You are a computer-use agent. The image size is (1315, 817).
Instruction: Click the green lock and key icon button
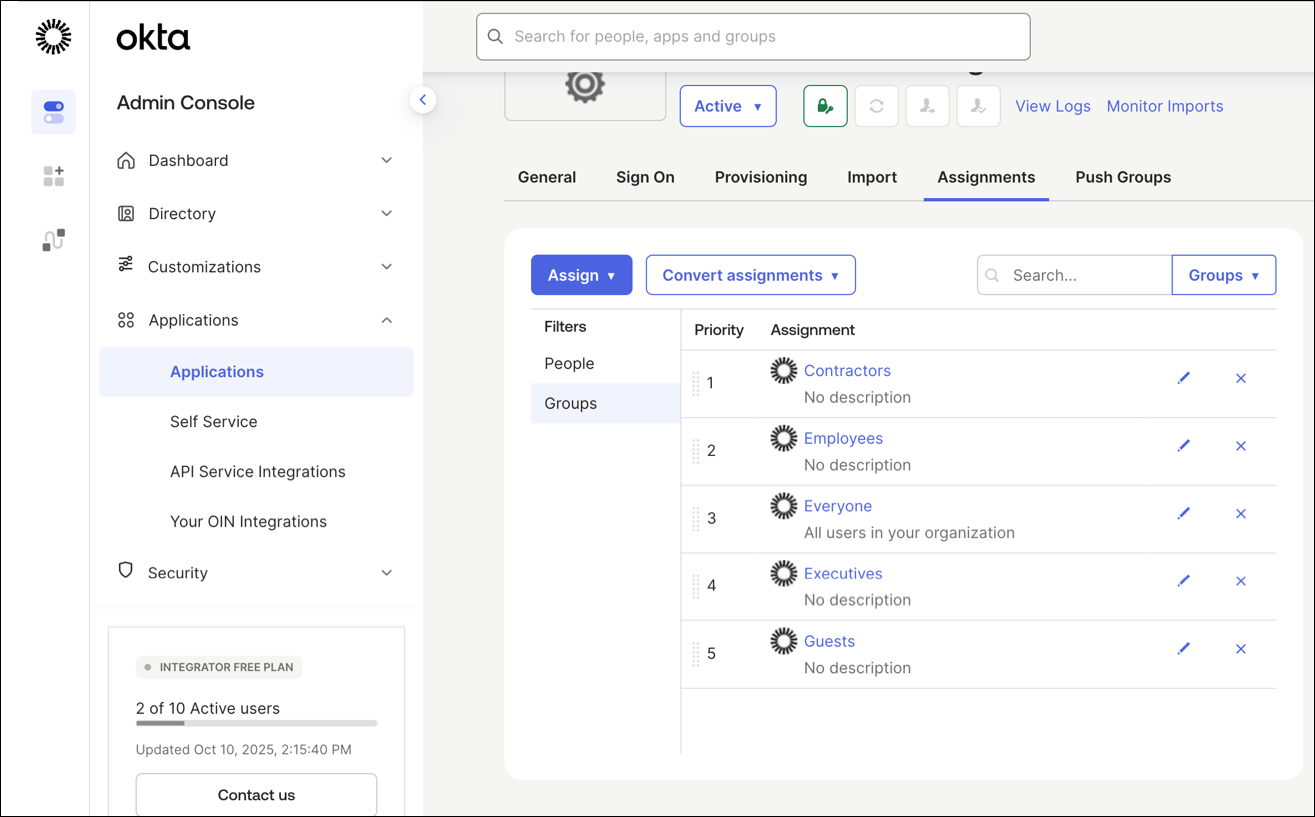click(825, 106)
